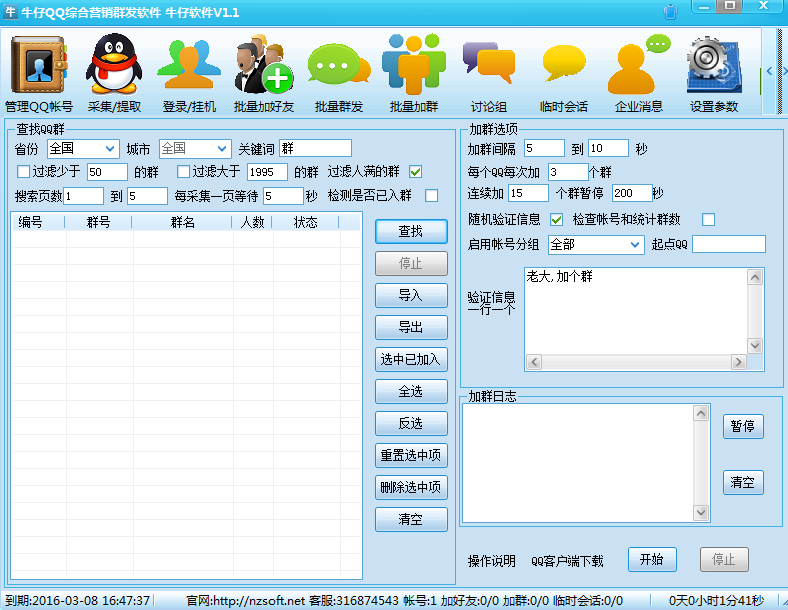This screenshot has height=610, width=788.
Task: Click the 群号 column header
Action: (x=98, y=222)
